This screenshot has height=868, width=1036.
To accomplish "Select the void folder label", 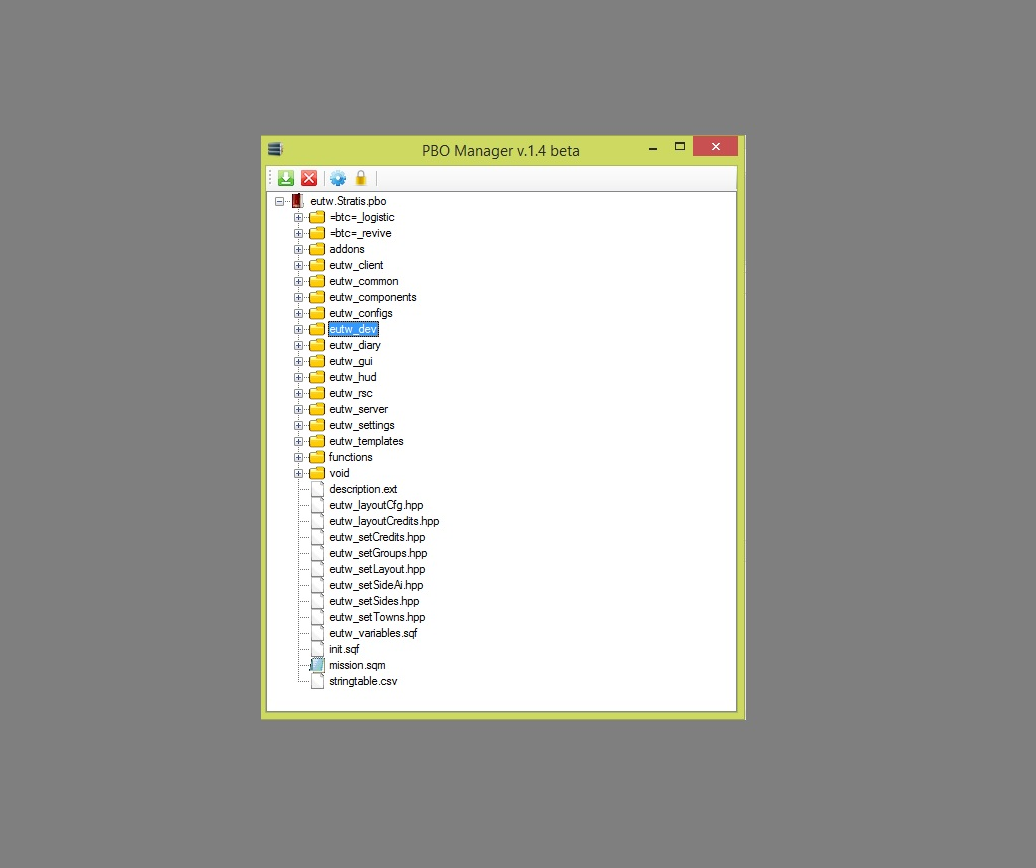I will [339, 473].
